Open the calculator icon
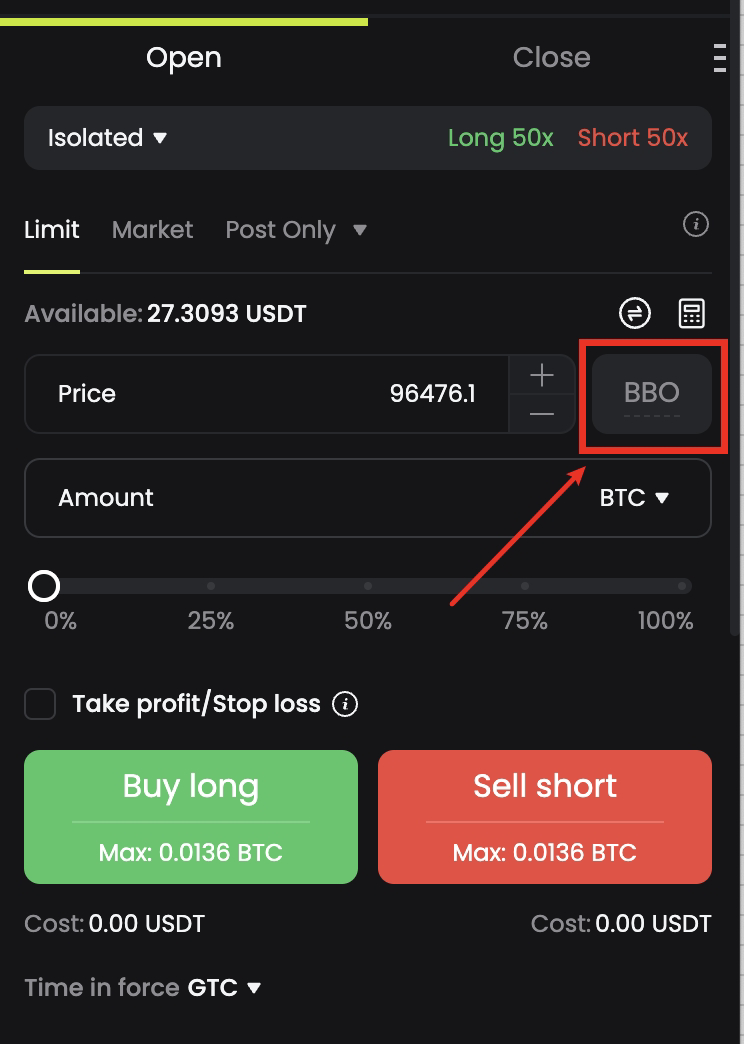The image size is (744, 1044). [692, 313]
